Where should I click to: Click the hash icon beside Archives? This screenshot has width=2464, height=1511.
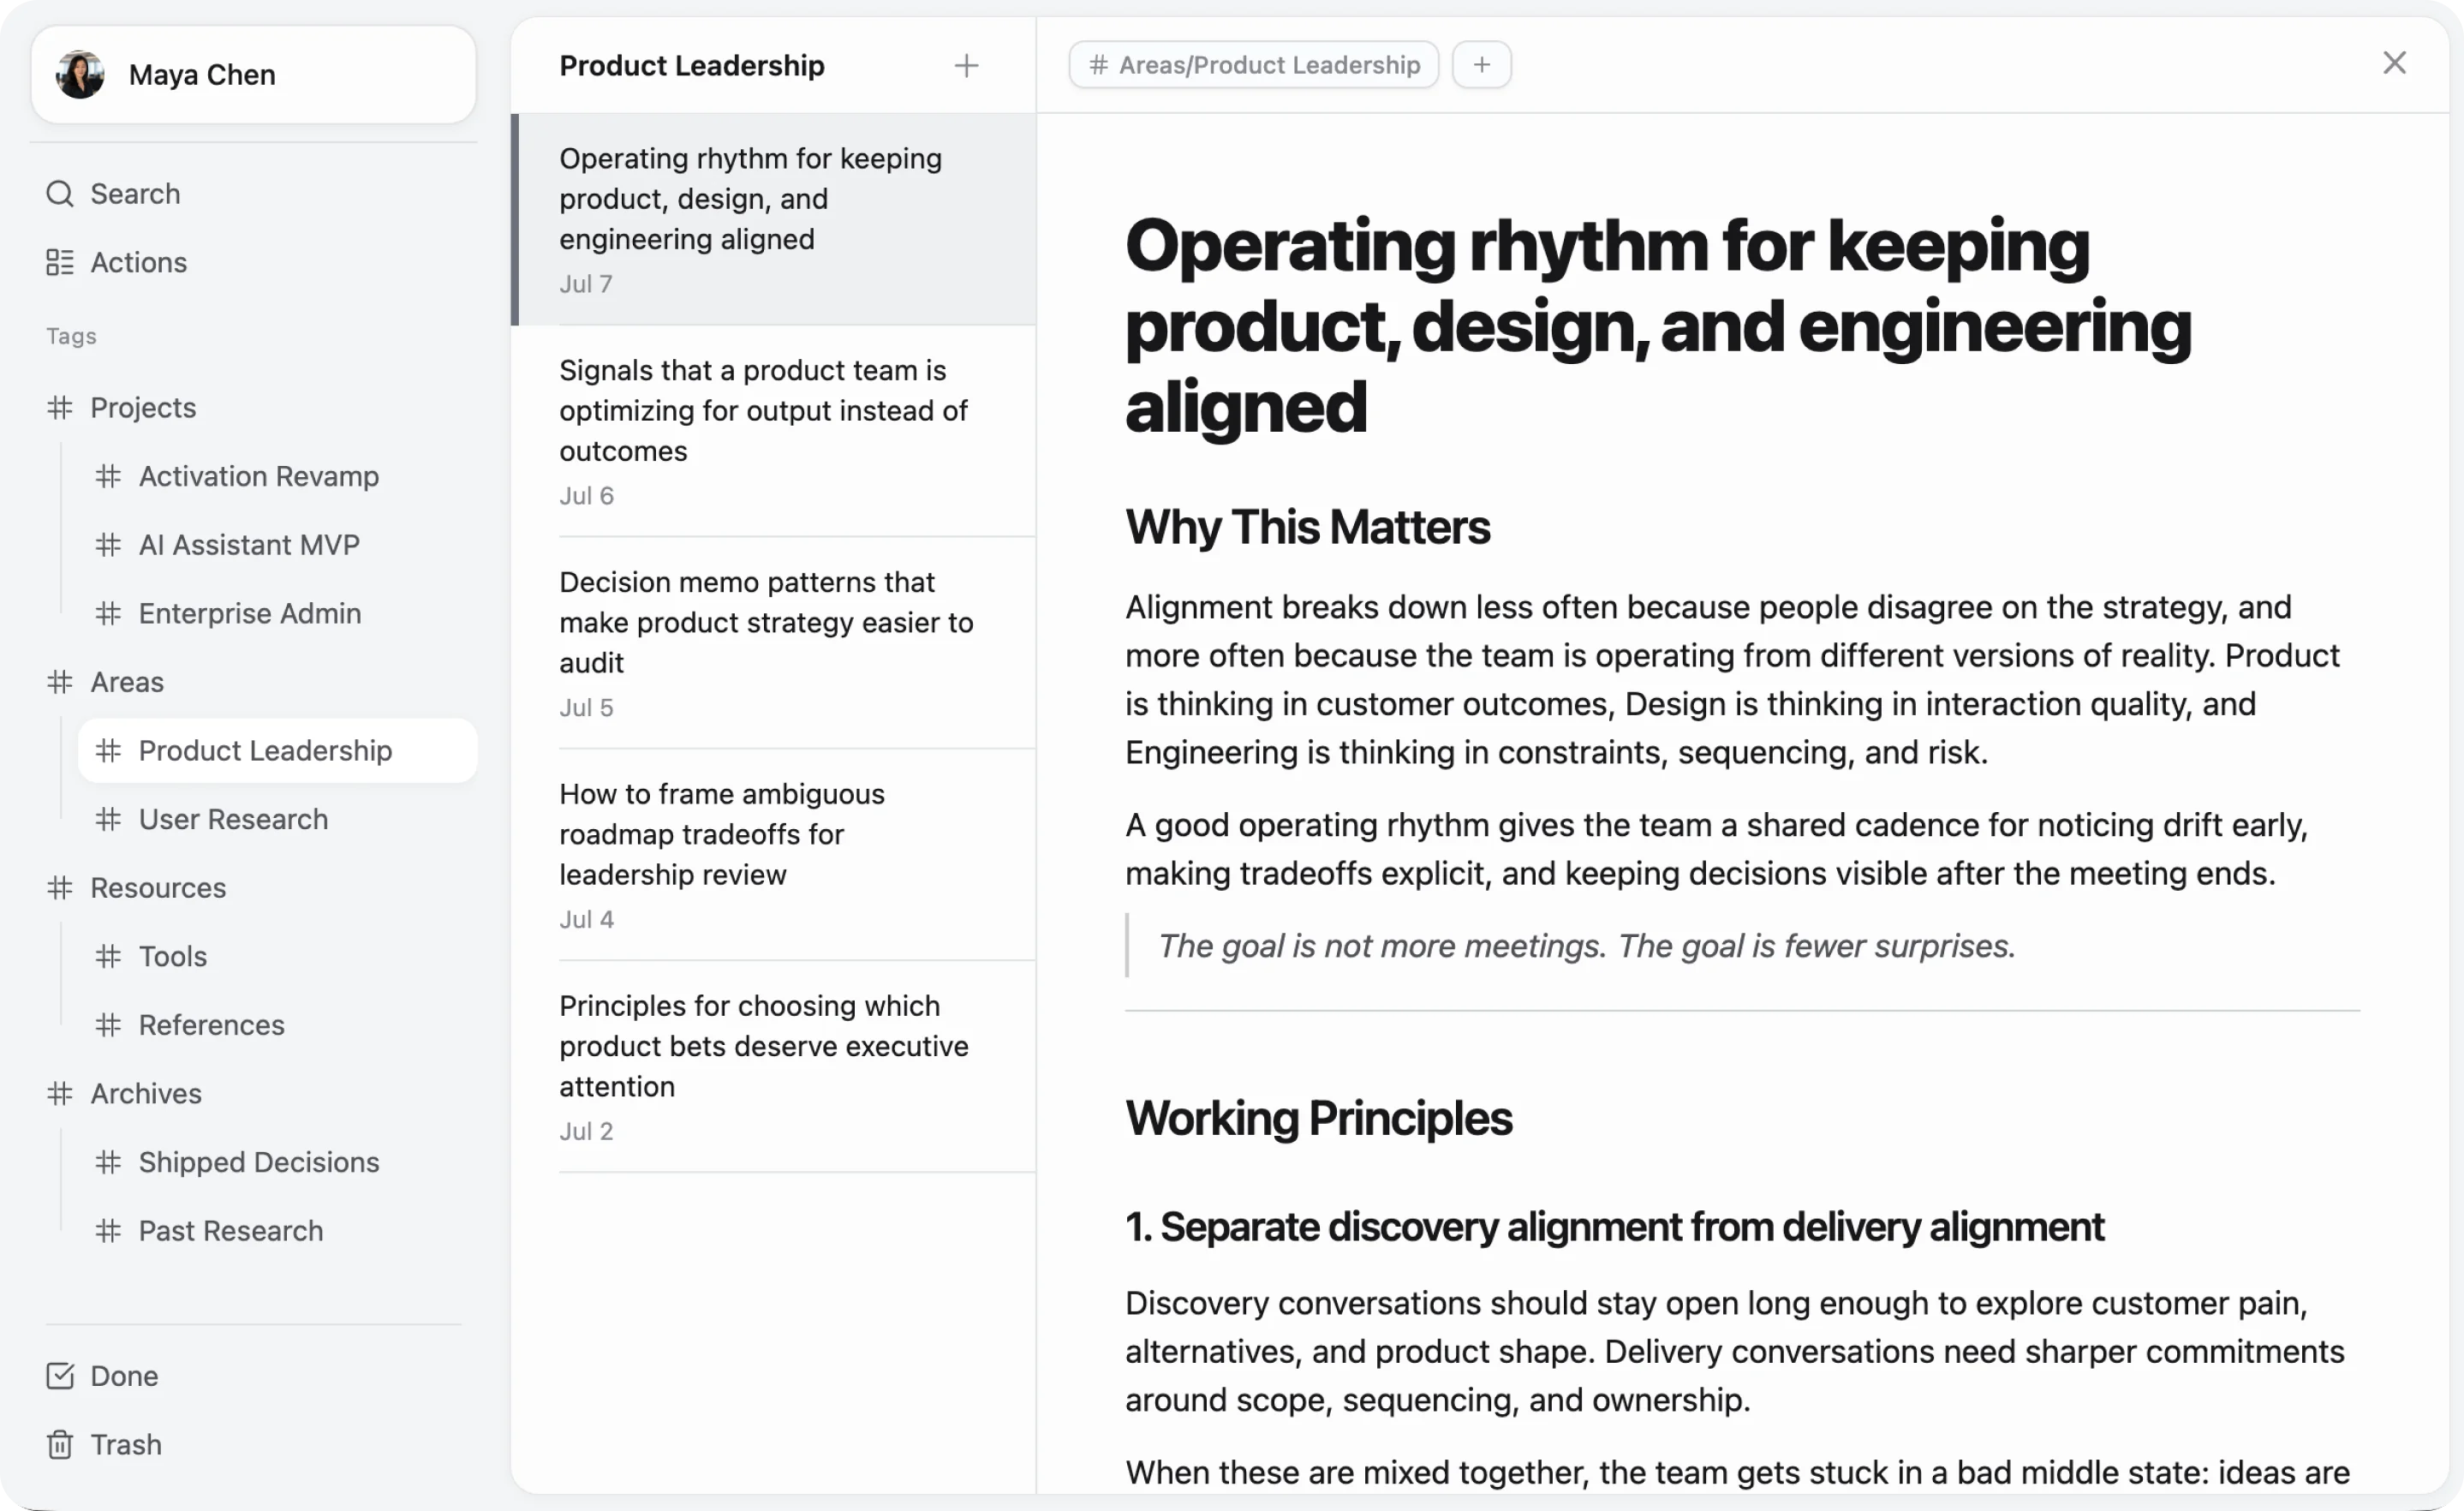point(60,1094)
